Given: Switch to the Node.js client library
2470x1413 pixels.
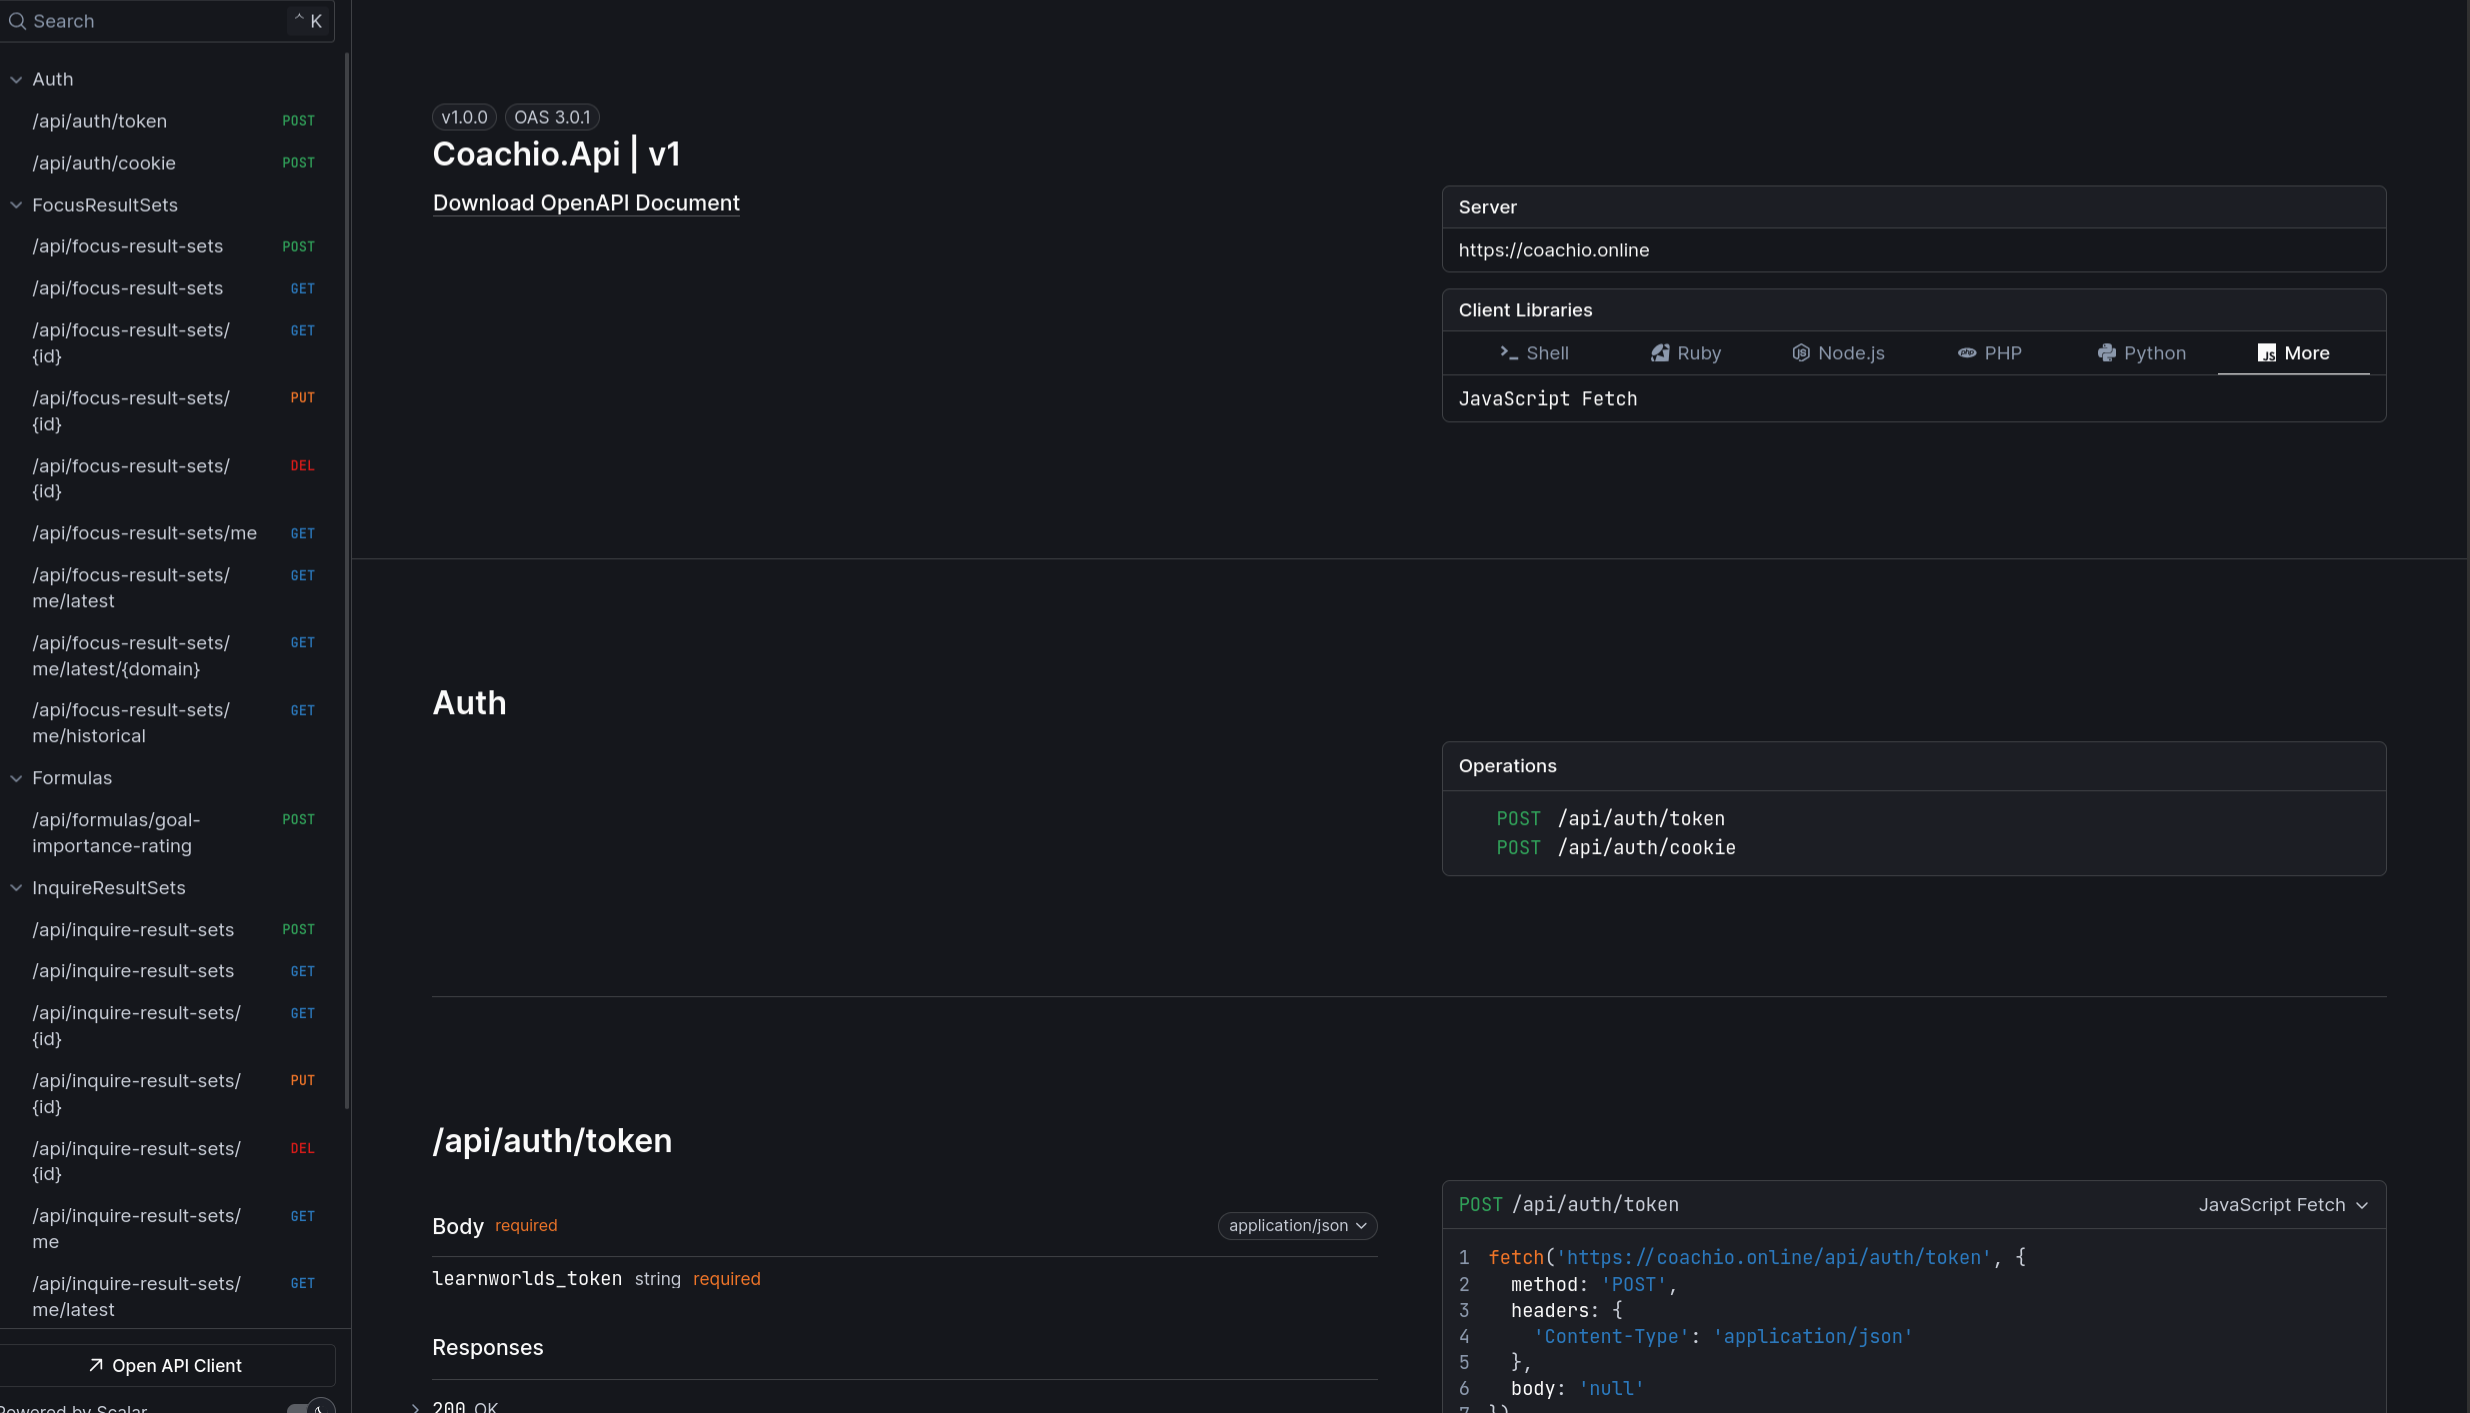Looking at the screenshot, I should coord(1838,353).
